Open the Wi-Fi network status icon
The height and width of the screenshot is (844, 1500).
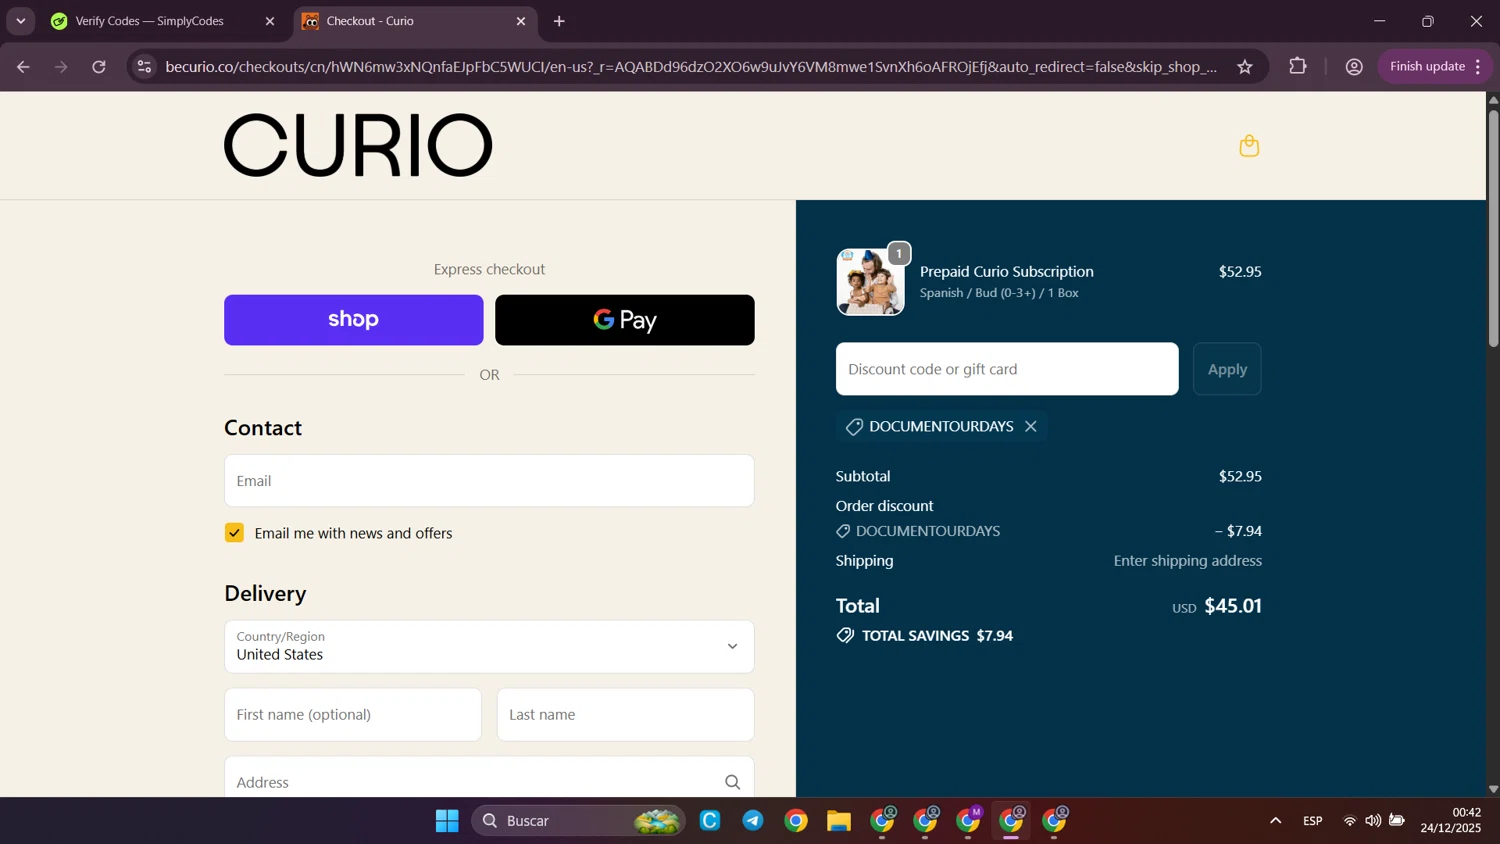1349,821
